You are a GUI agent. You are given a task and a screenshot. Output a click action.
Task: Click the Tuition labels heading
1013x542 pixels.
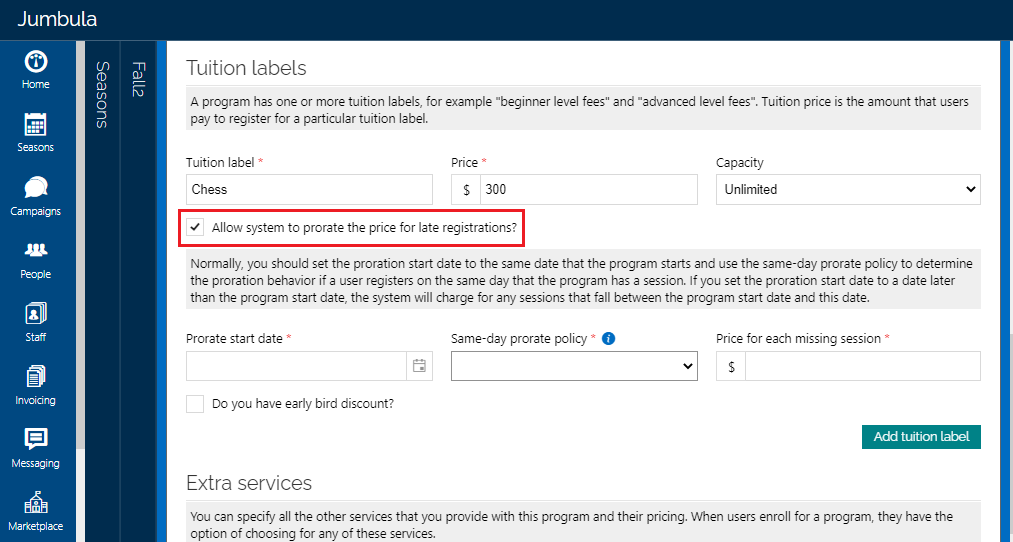tap(246, 68)
